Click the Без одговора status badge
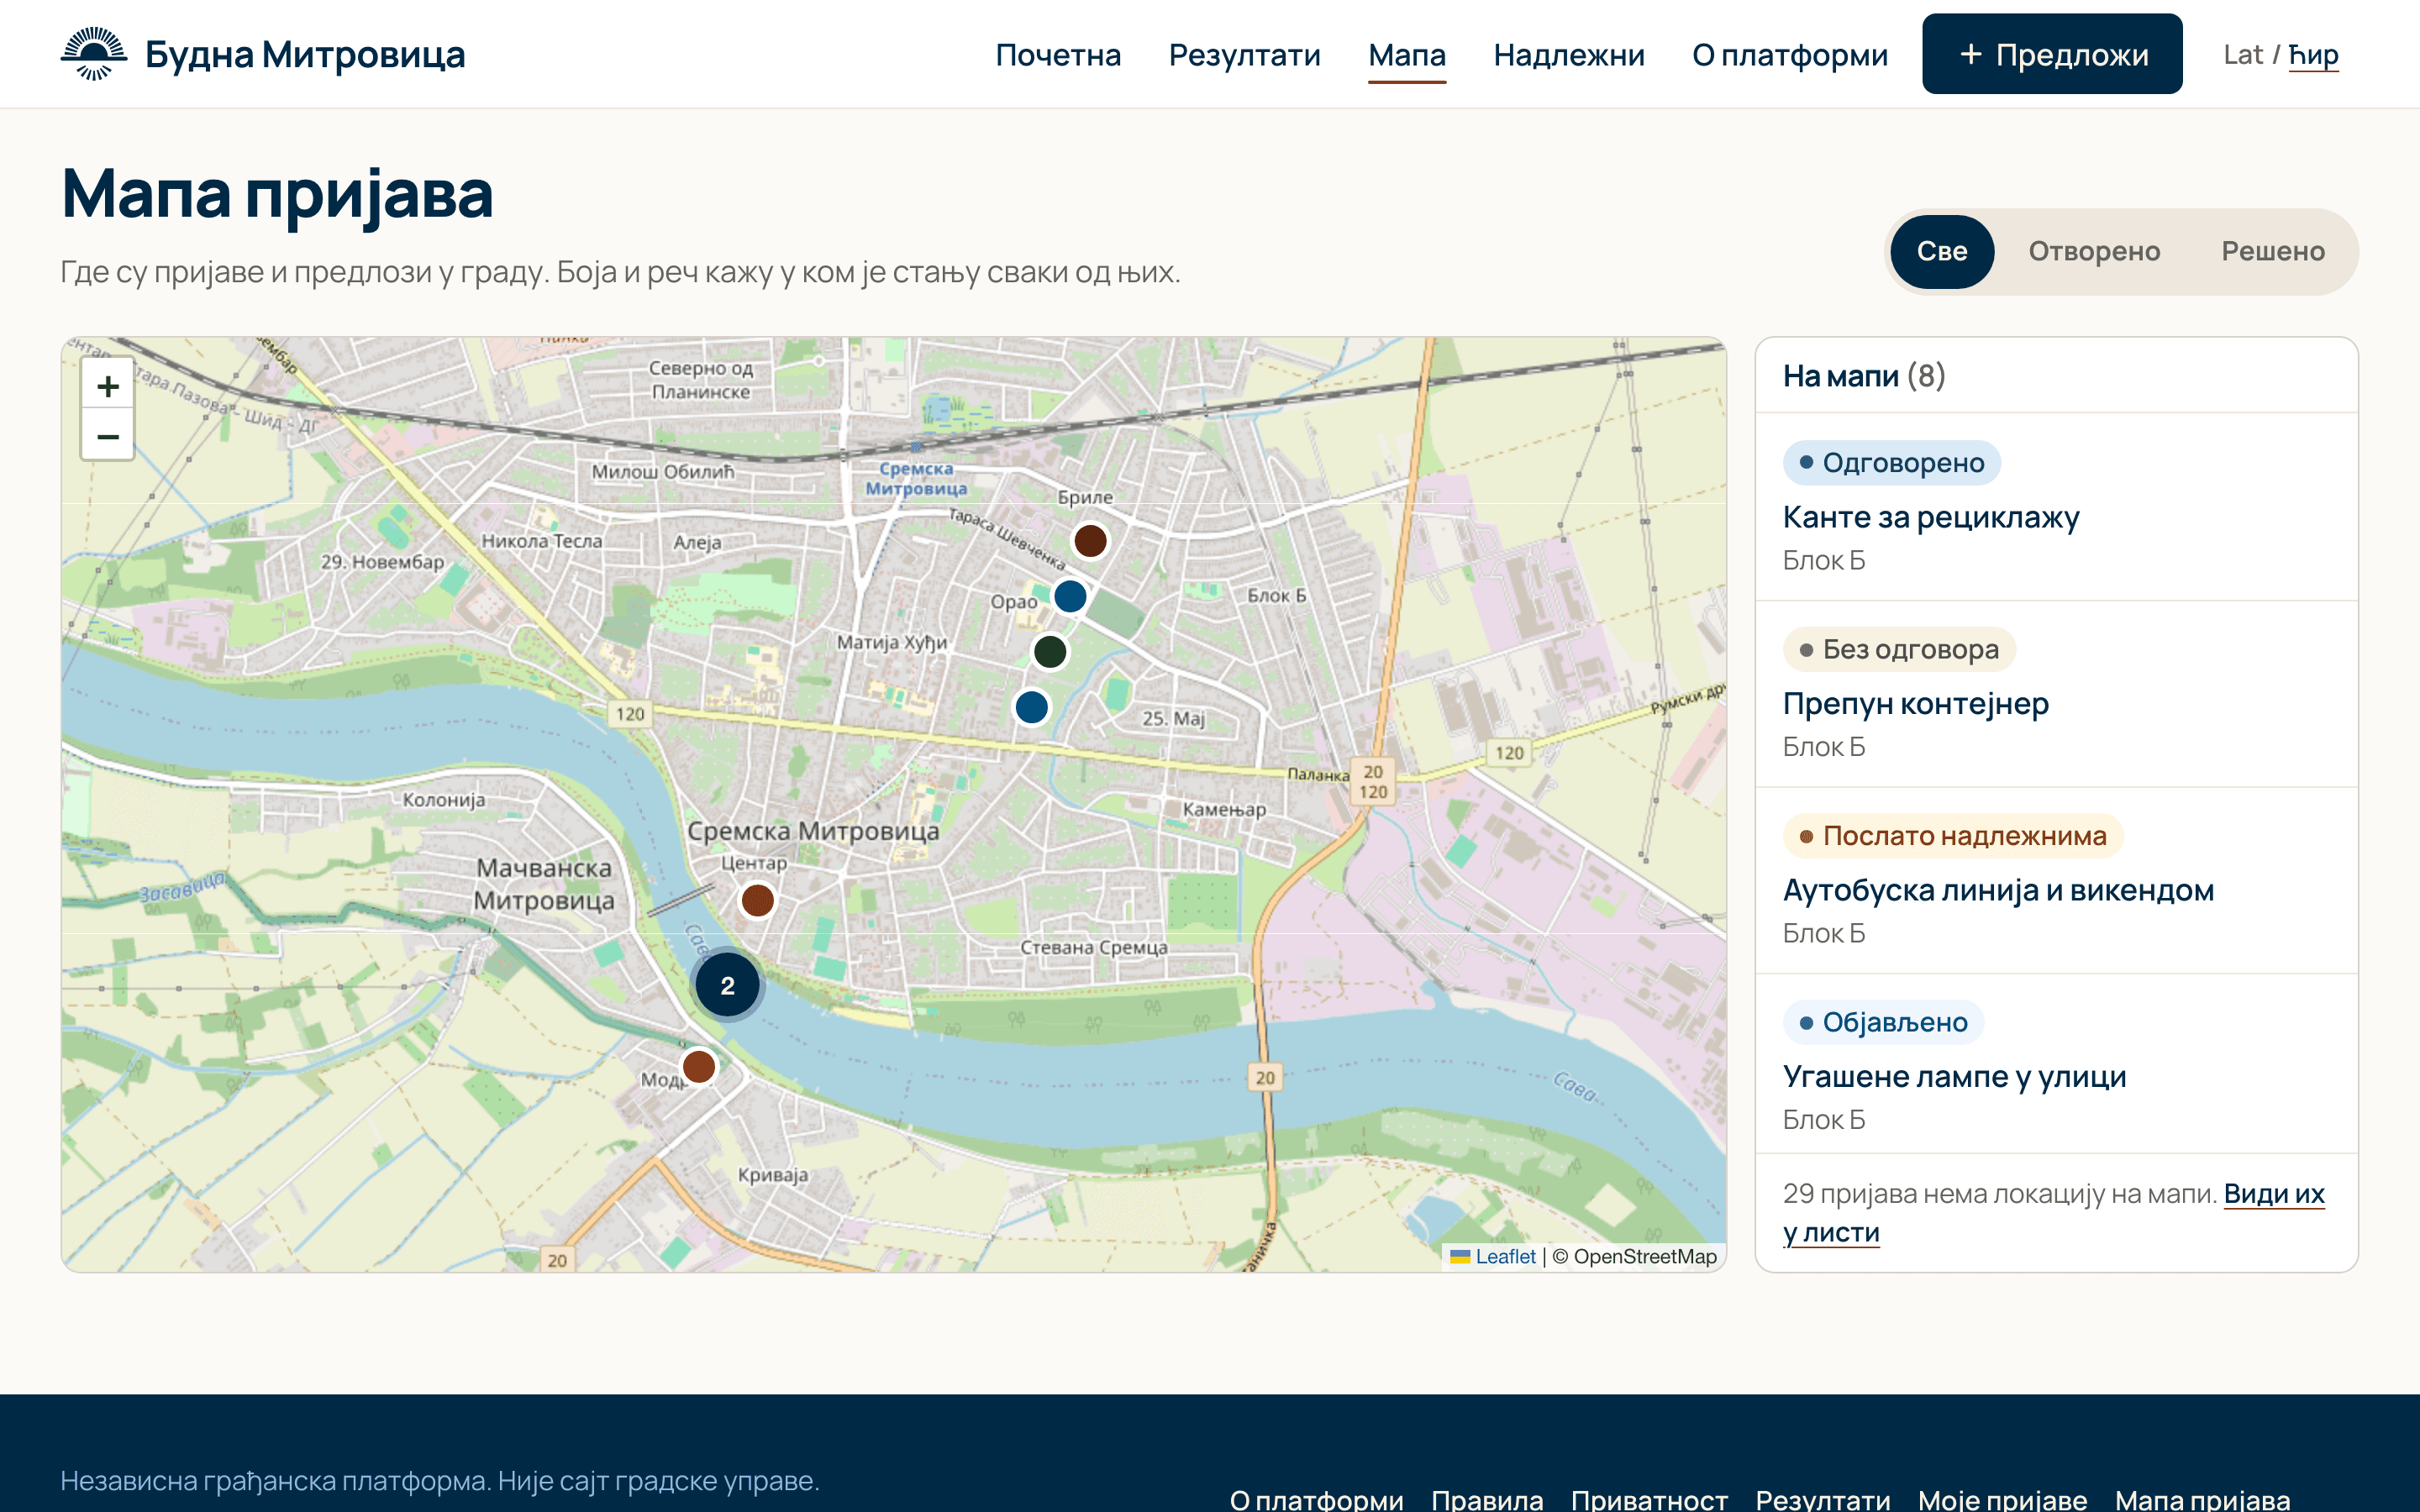The image size is (2420, 1512). tap(1899, 649)
